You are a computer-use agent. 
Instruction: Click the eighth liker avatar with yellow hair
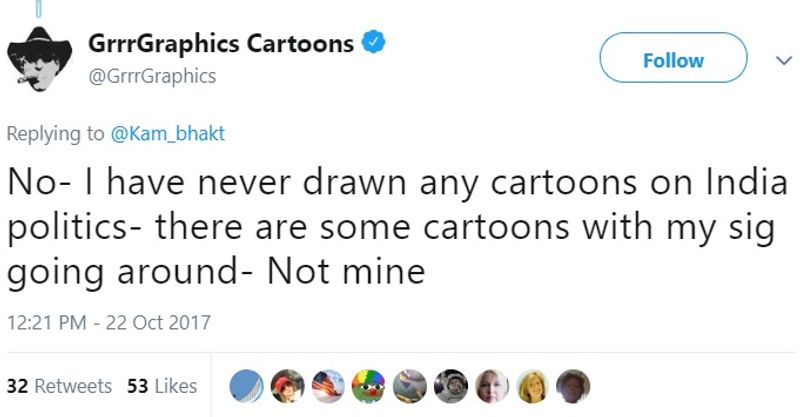pos(533,386)
